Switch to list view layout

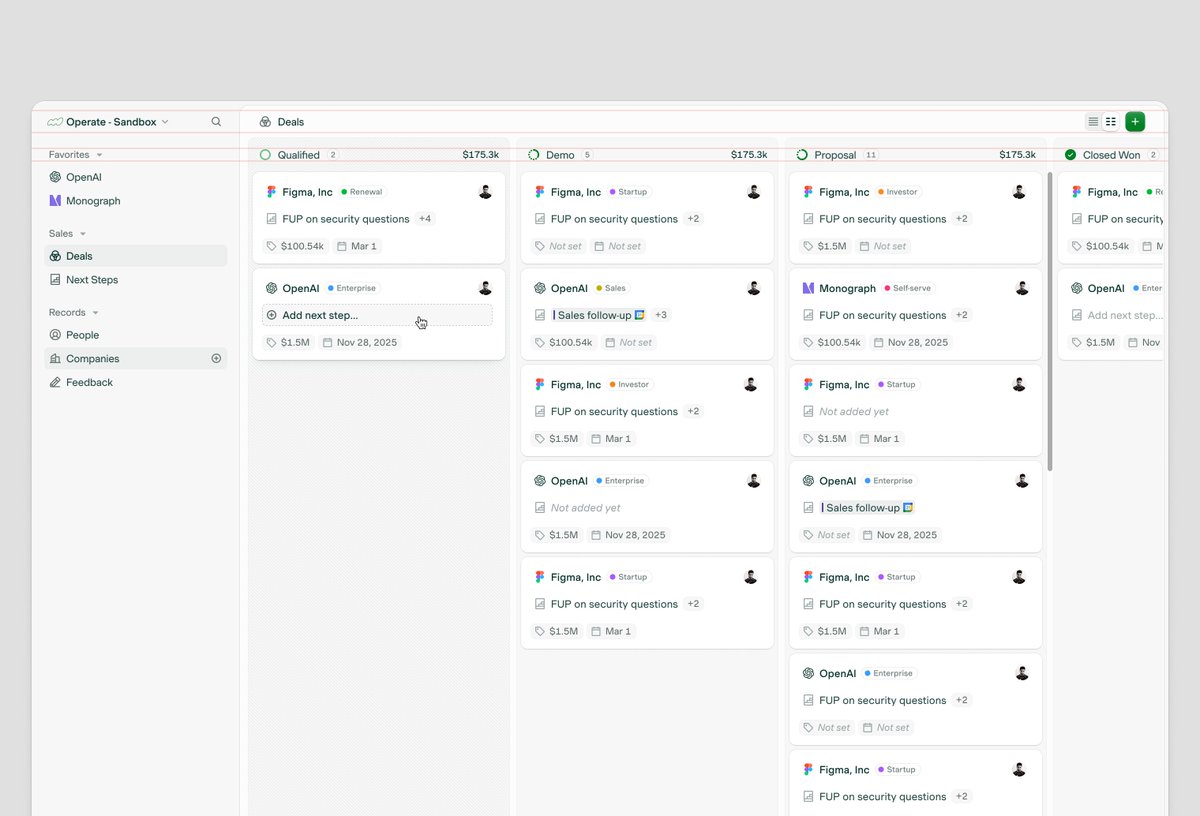[1093, 122]
